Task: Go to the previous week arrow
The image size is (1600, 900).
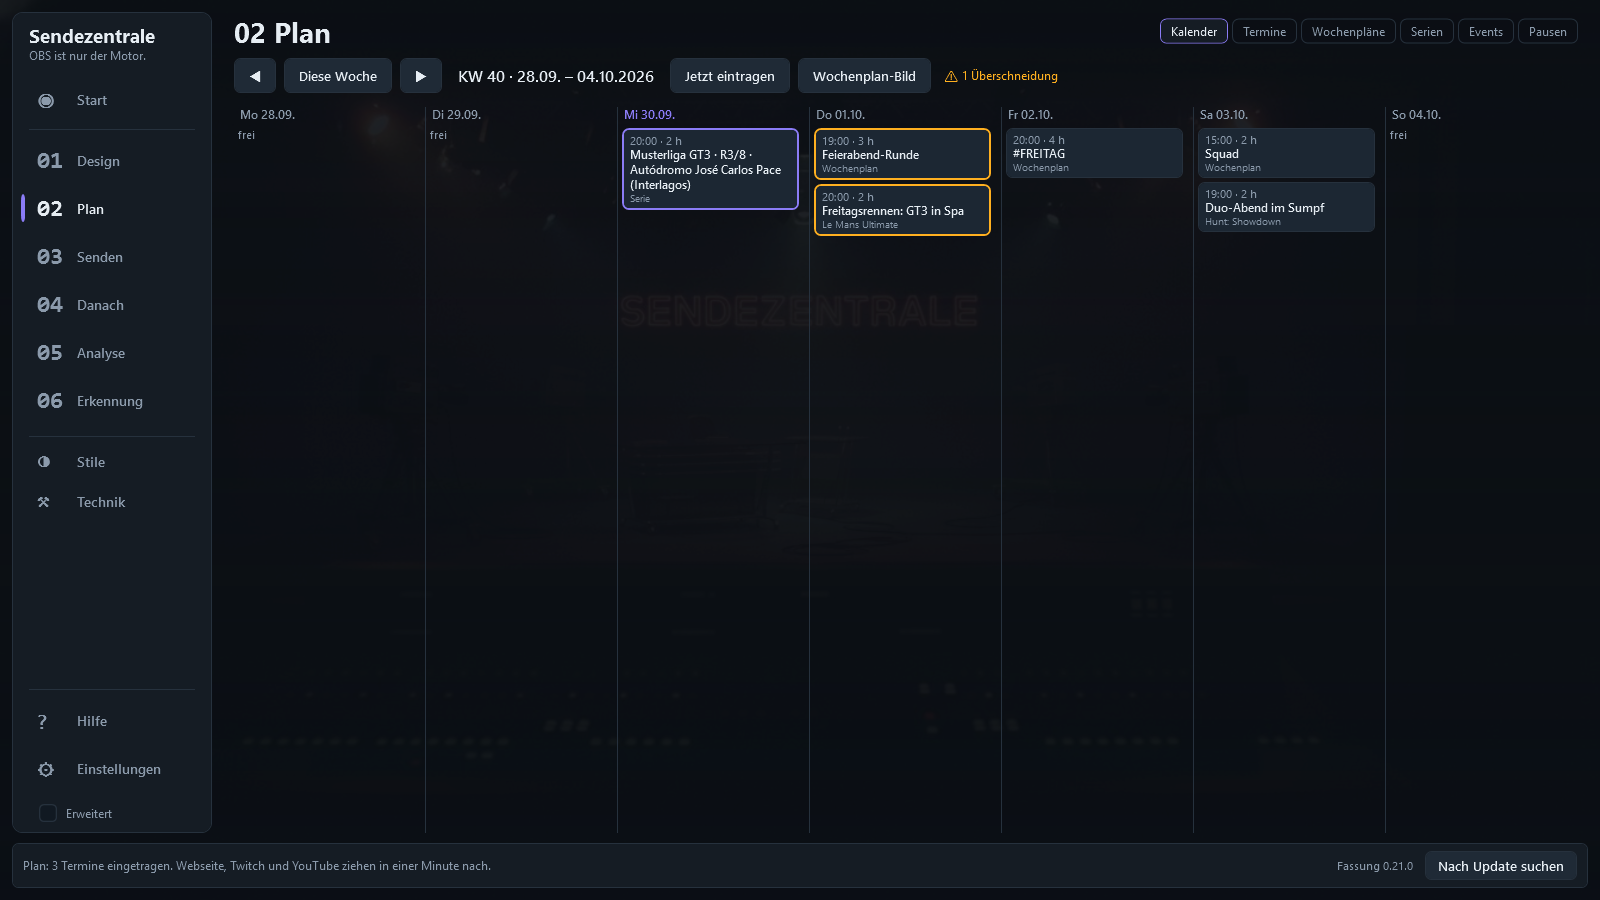Action: pyautogui.click(x=255, y=76)
